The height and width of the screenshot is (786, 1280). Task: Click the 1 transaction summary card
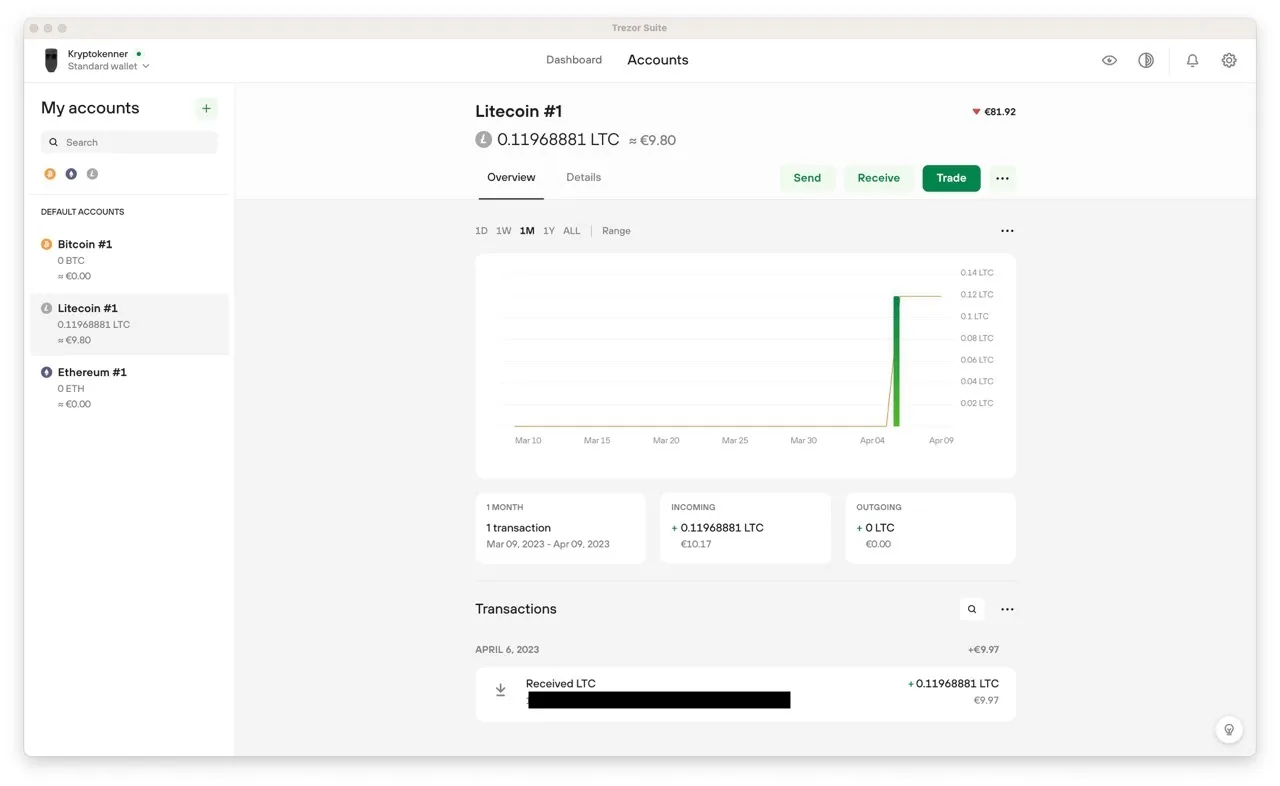click(x=561, y=528)
